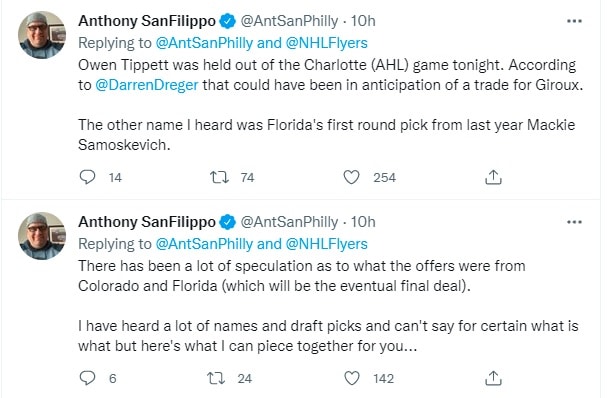This screenshot has height=398, width=613.
Task: Open @AntSanPhilly link in second tweet's reply line
Action: [x=204, y=244]
